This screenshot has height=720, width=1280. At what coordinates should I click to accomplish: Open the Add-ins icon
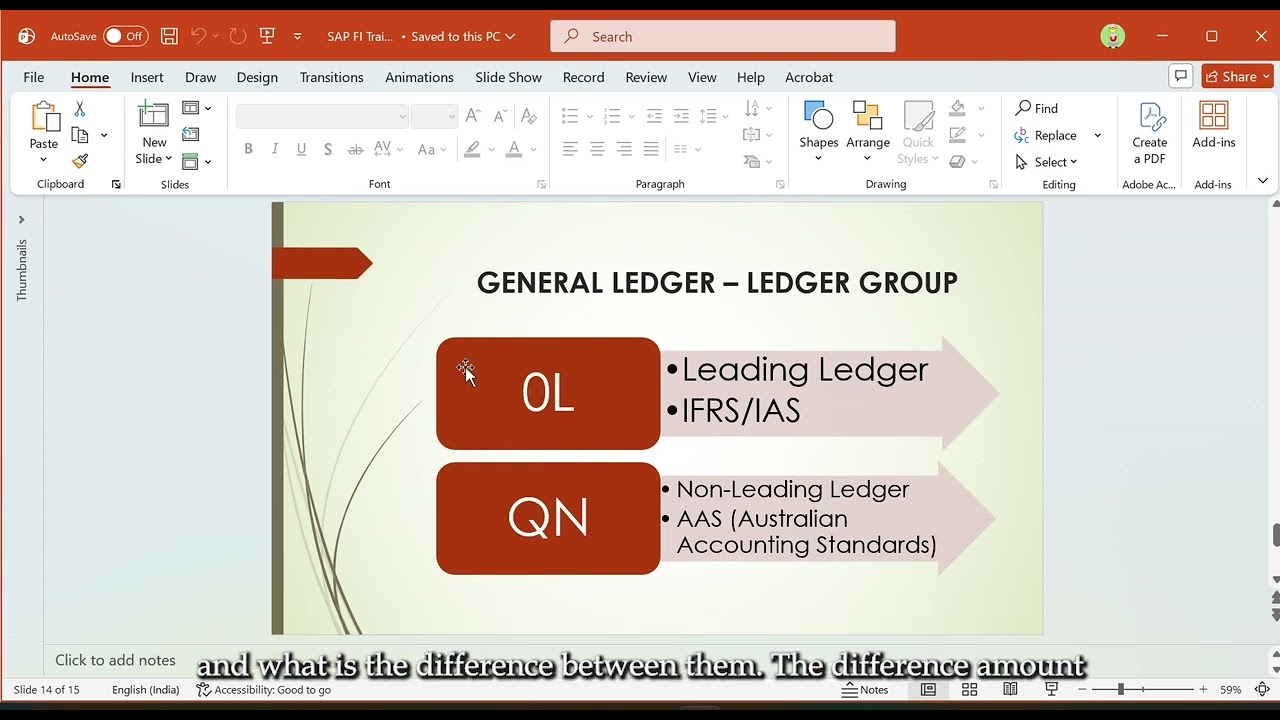(x=1213, y=116)
